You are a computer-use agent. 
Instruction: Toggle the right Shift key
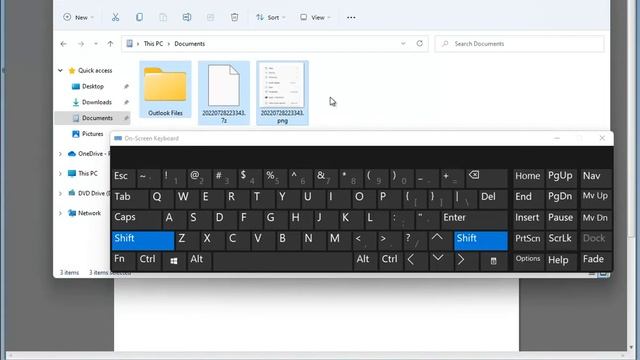(x=481, y=240)
